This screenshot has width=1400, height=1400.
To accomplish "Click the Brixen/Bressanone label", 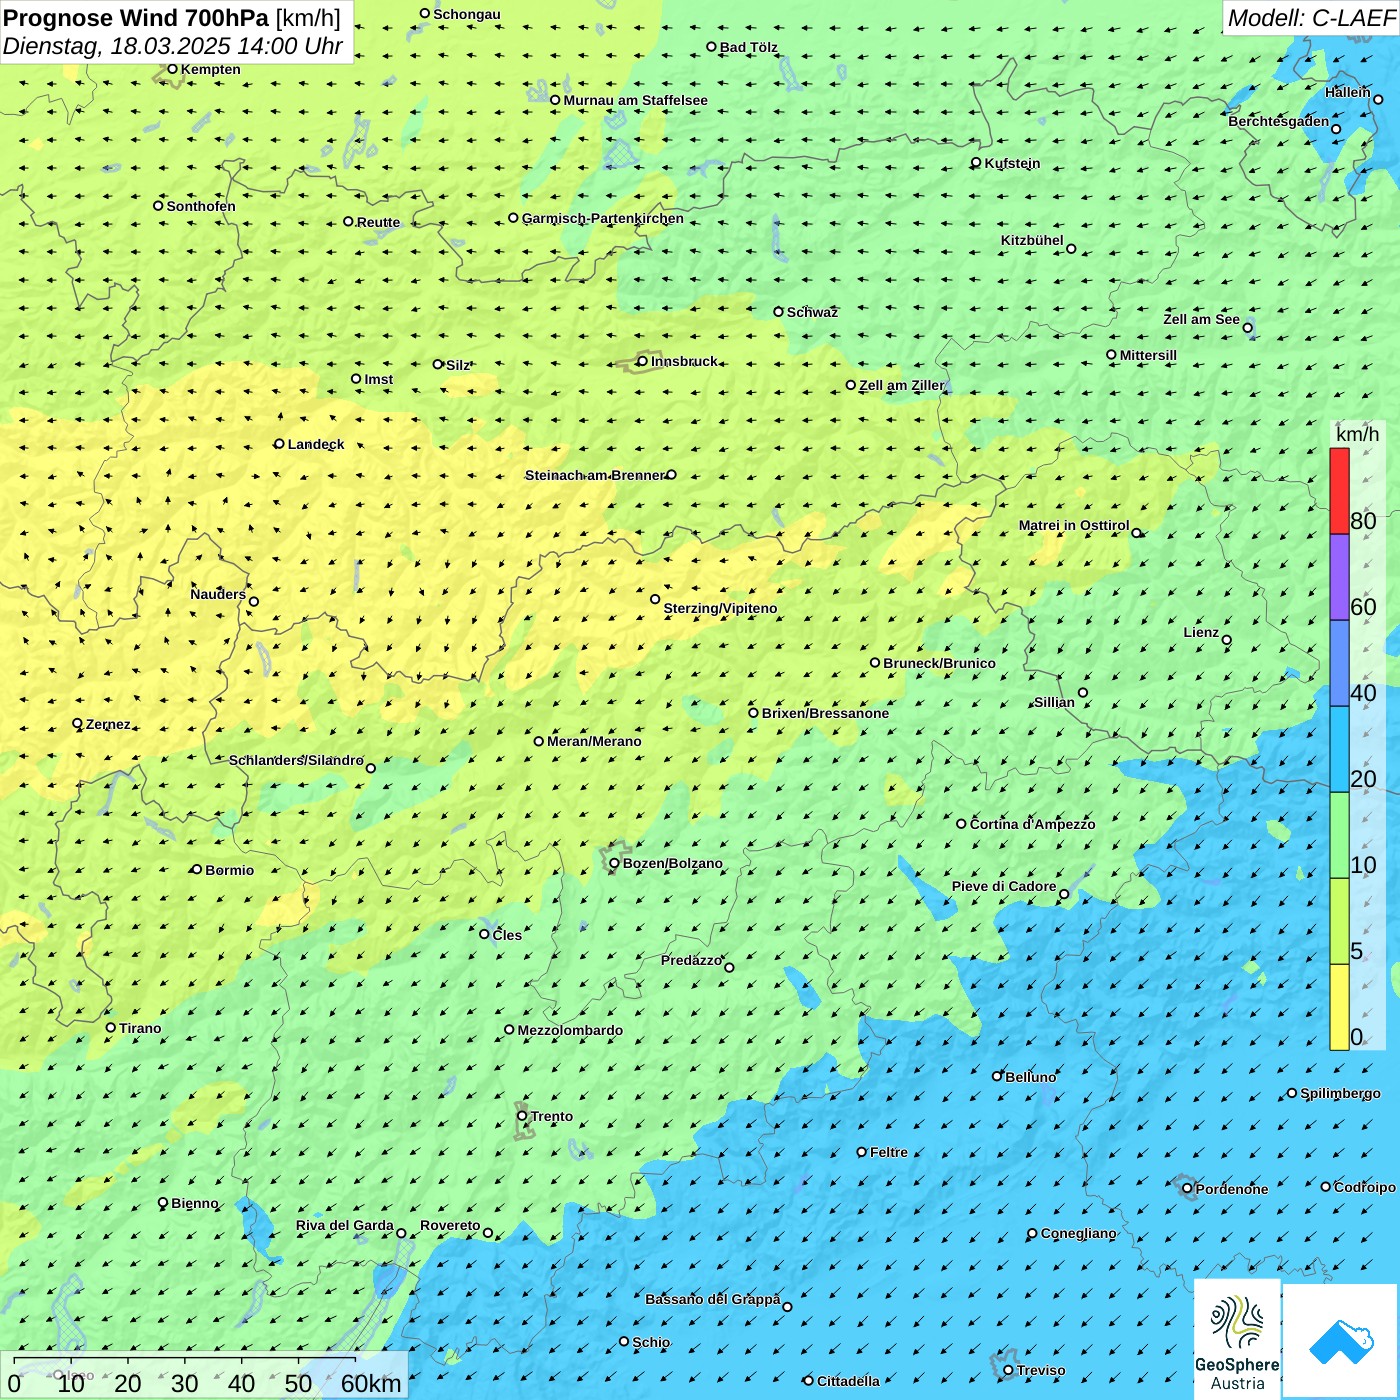I will pyautogui.click(x=825, y=713).
